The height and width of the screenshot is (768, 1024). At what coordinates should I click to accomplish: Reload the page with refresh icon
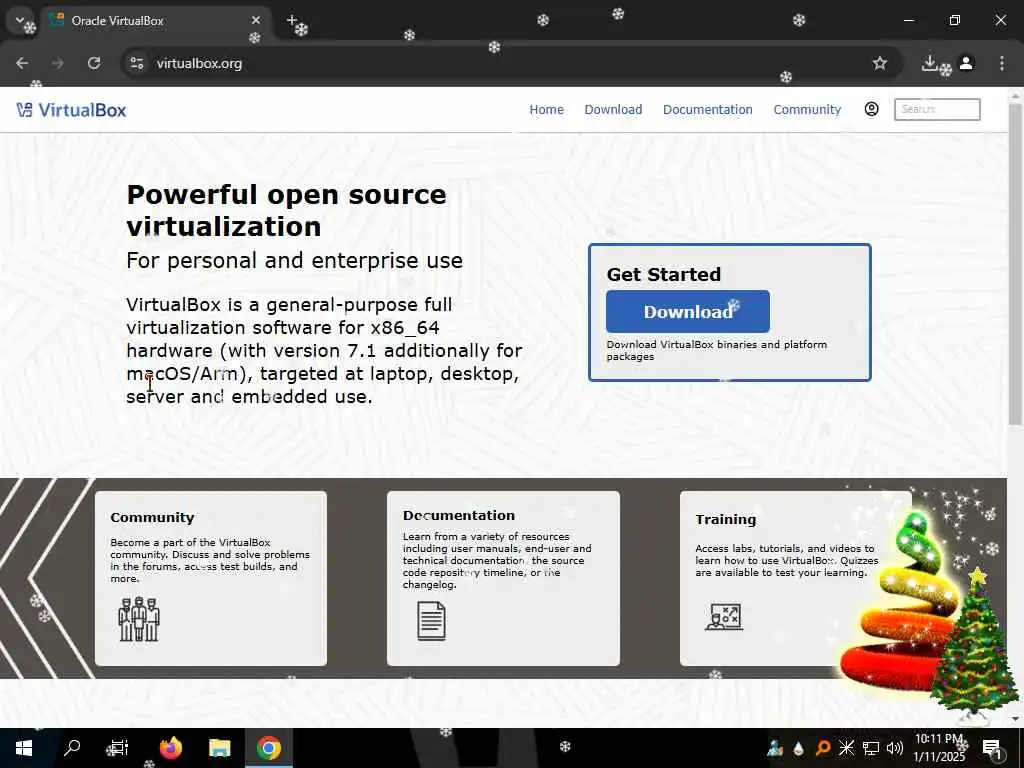94,63
